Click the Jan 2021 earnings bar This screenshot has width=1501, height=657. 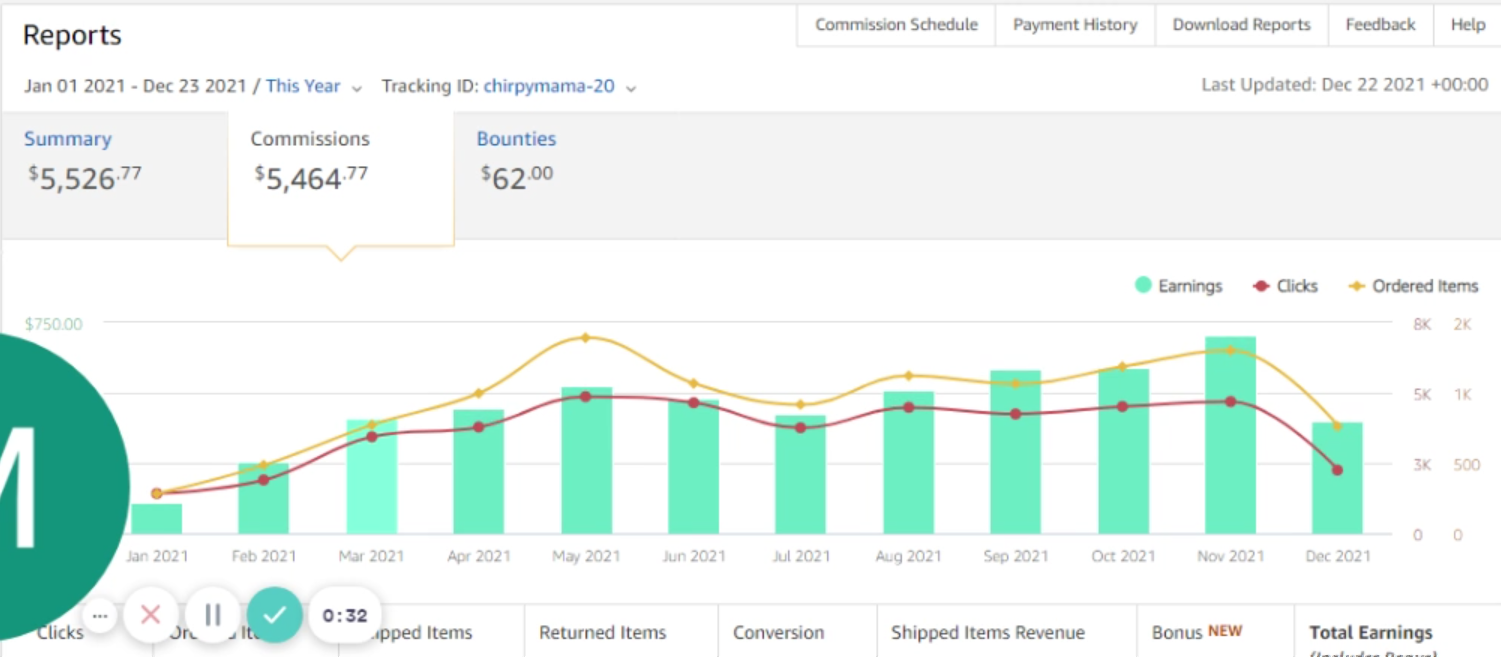[157, 519]
